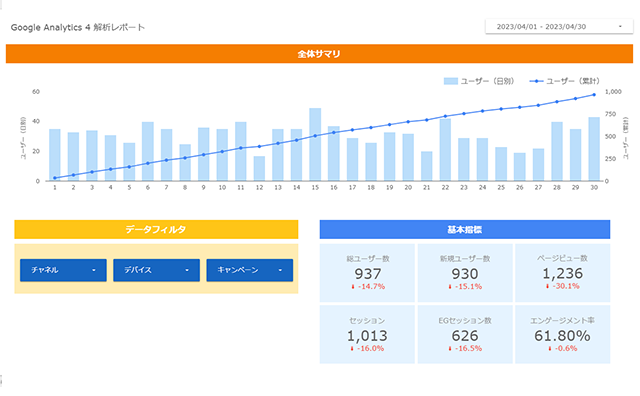Click the day 30 bar in chart
The width and height of the screenshot is (640, 396).
(x=594, y=149)
